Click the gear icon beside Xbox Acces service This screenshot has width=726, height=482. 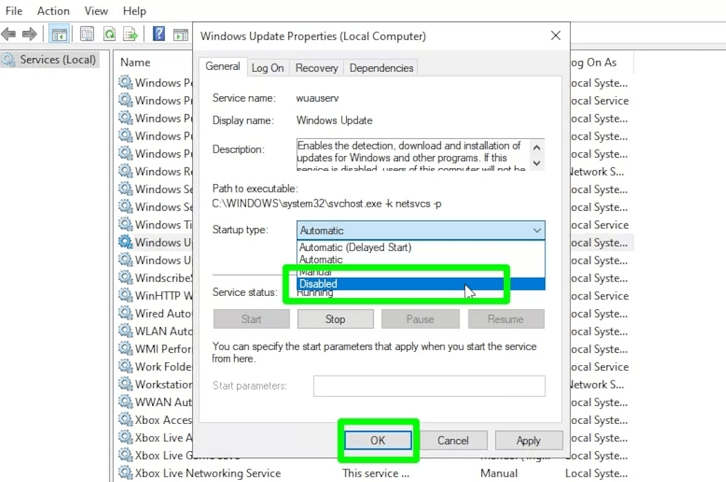[125, 419]
